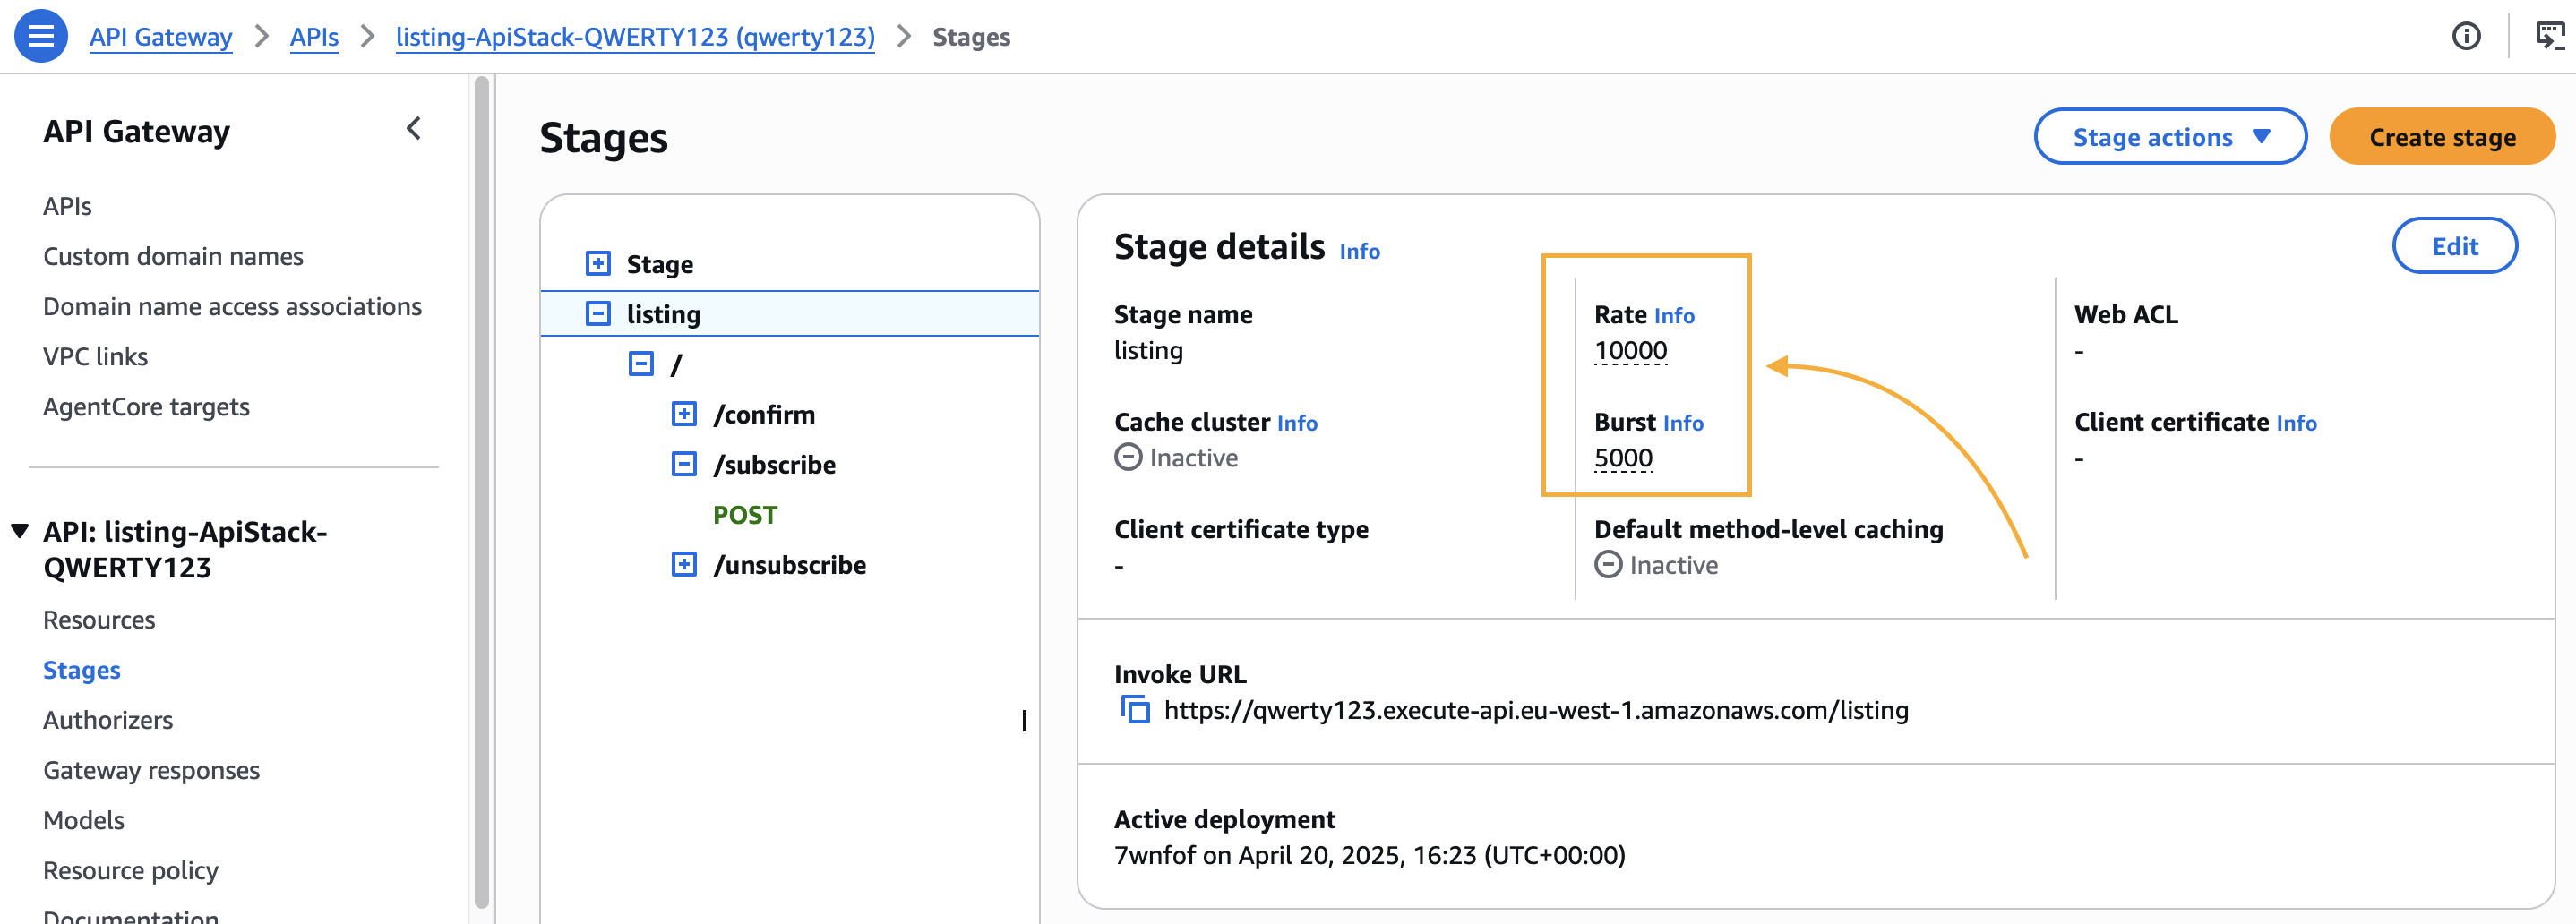The width and height of the screenshot is (2576, 924).
Task: Open the CloudShell icon in top bar
Action: (2550, 36)
